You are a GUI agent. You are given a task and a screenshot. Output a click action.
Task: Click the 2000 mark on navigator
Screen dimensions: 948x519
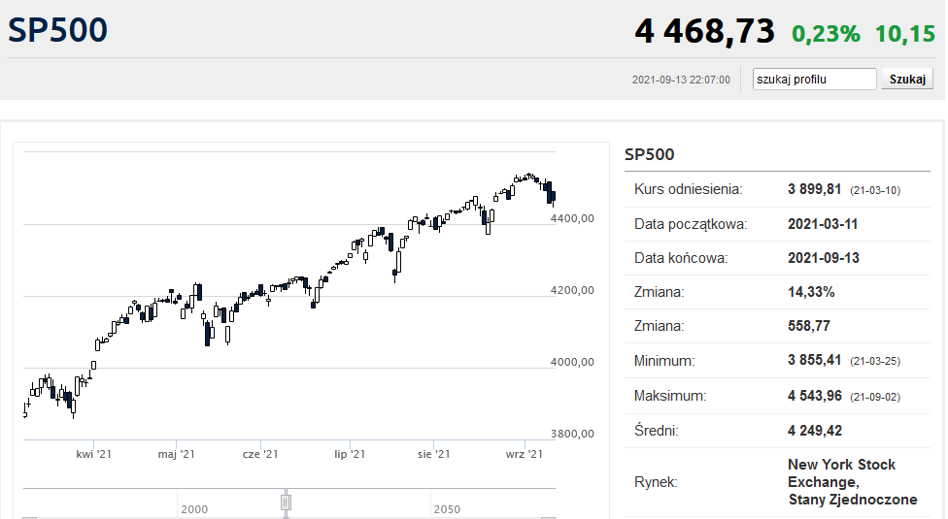pos(195,509)
